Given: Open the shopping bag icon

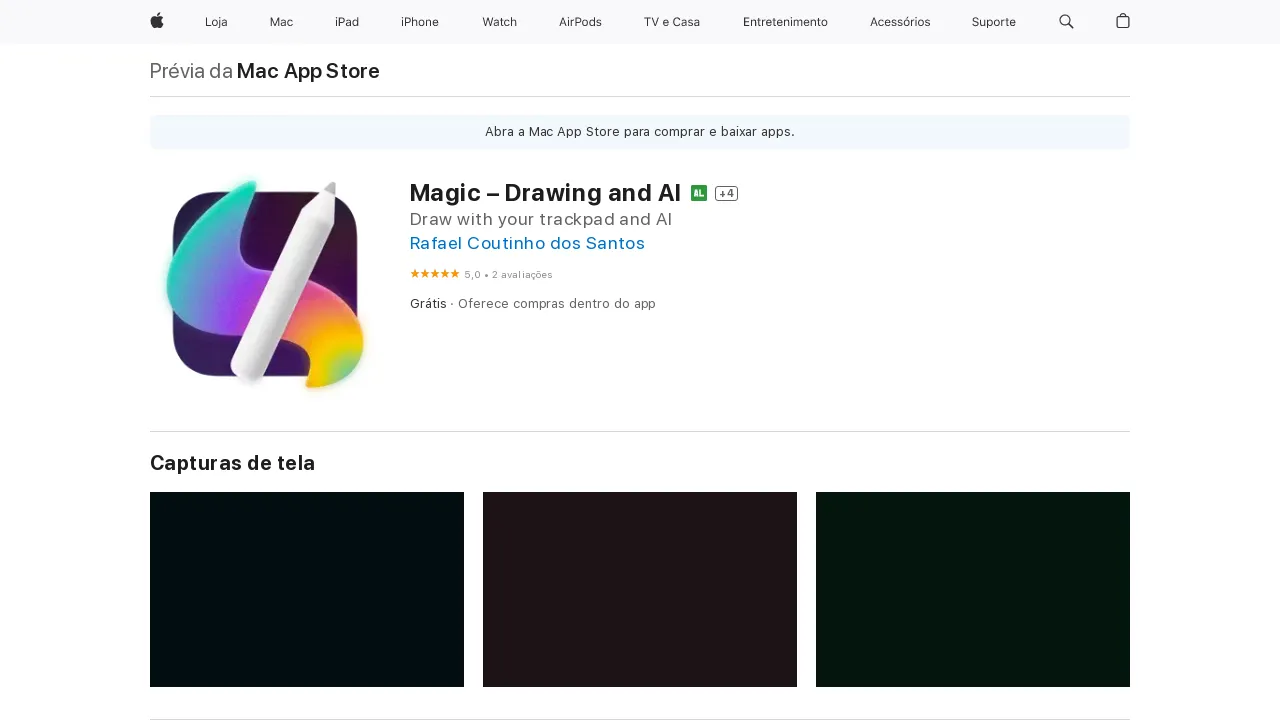Looking at the screenshot, I should click(1123, 21).
